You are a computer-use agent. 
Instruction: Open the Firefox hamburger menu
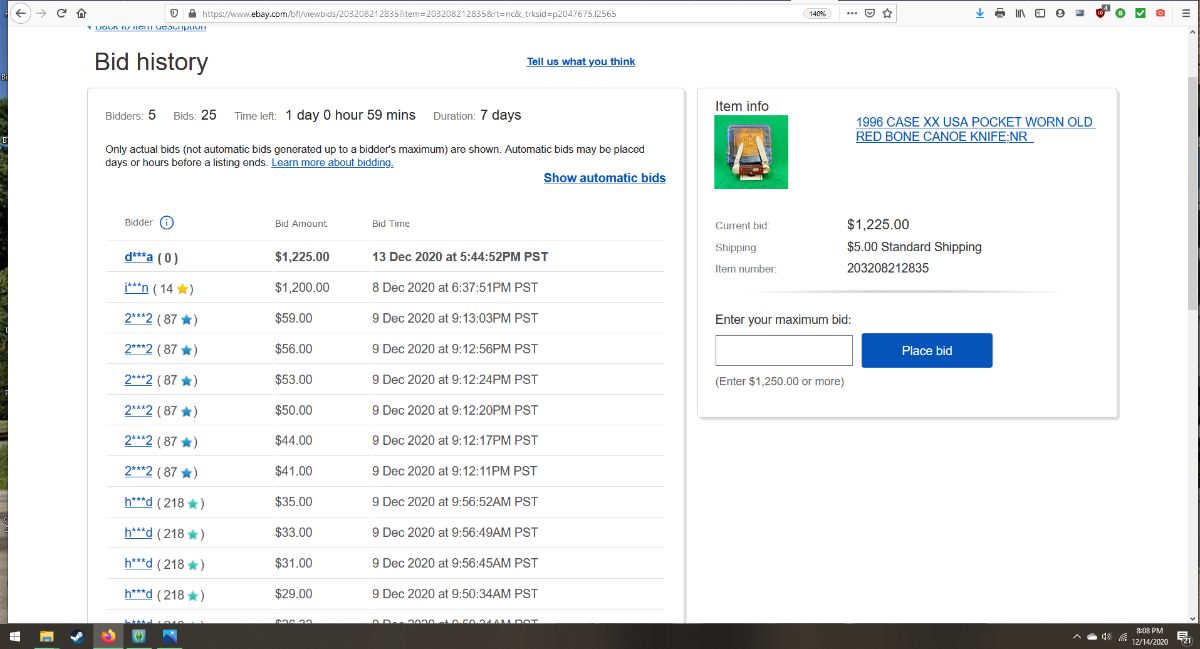pos(1184,13)
